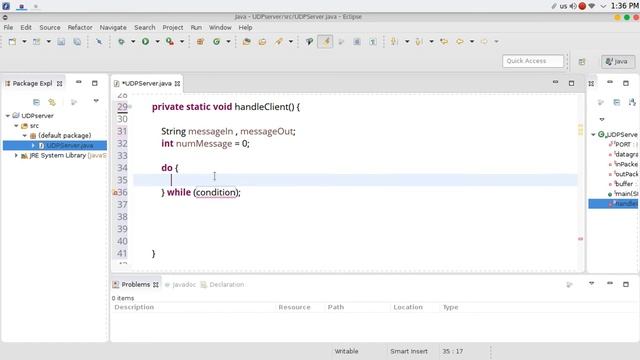Viewport: 640px width, 360px height.
Task: Click the Forward navigation arrow icon
Action: click(x=484, y=42)
